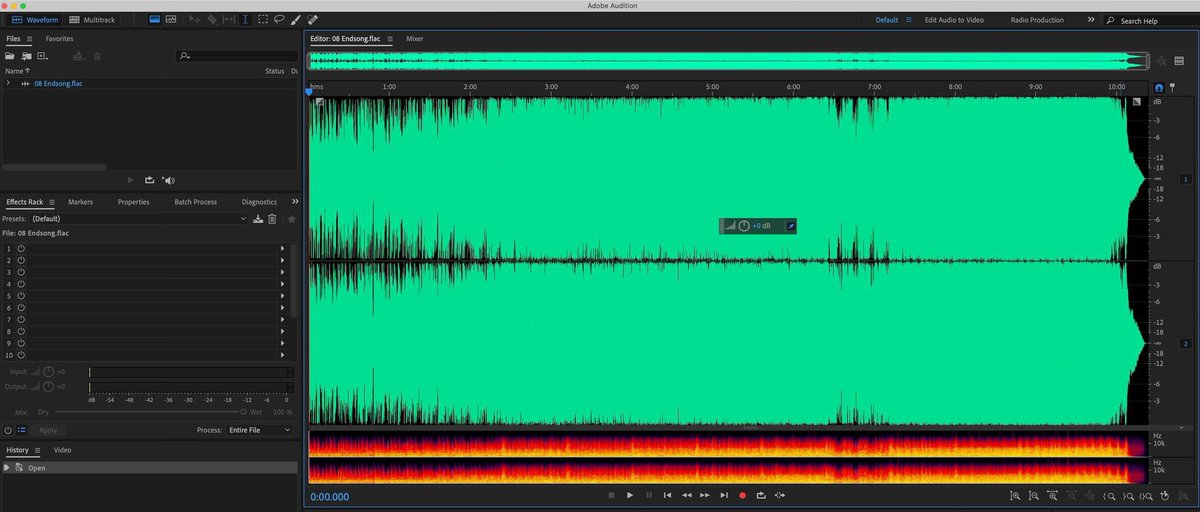This screenshot has height=512, width=1200.
Task: Toggle the effects rack list view icon
Action: click(x=21, y=429)
